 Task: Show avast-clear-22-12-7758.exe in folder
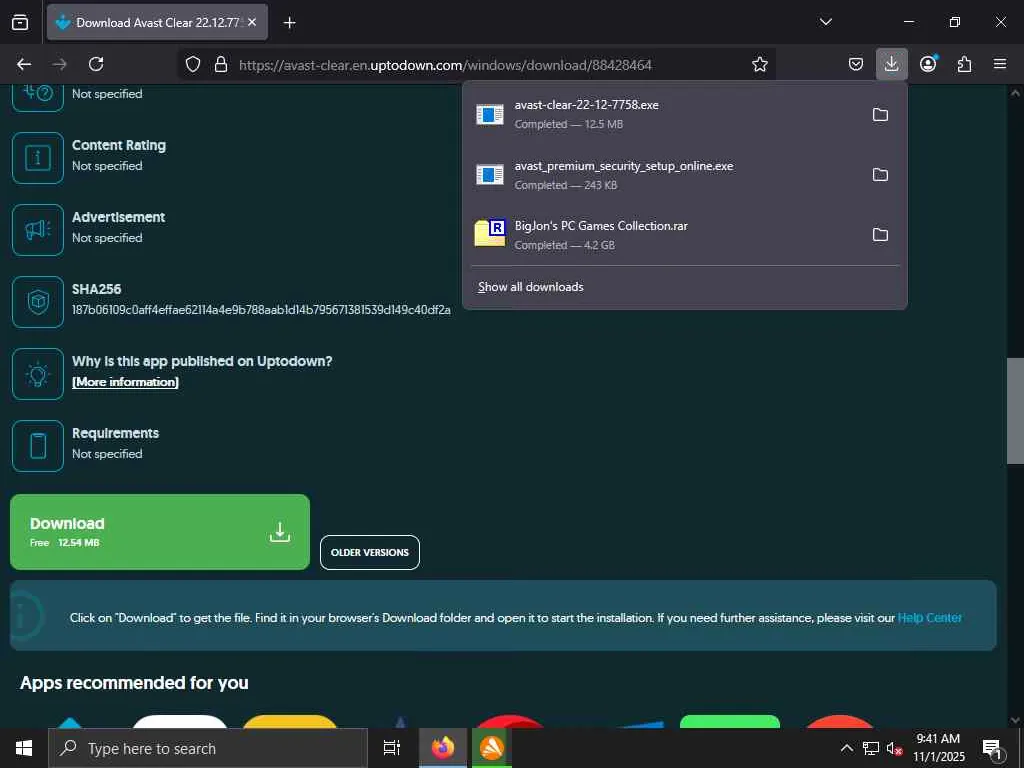point(880,114)
